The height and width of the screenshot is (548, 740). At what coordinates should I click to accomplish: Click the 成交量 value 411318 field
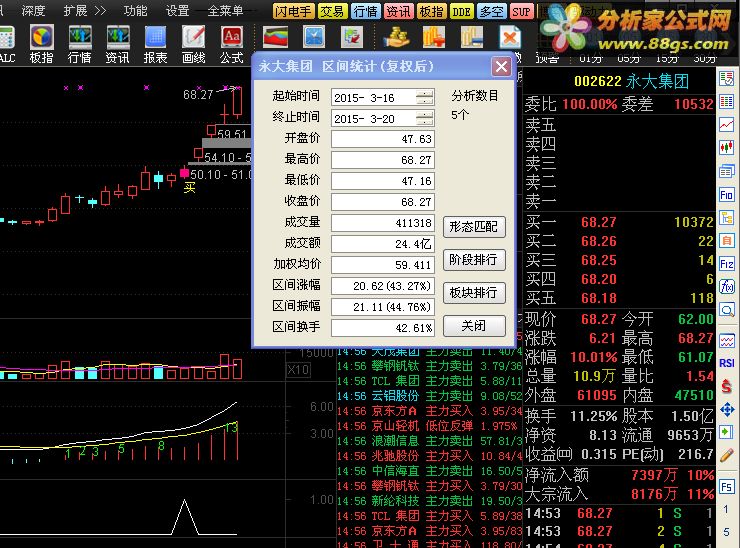point(383,223)
